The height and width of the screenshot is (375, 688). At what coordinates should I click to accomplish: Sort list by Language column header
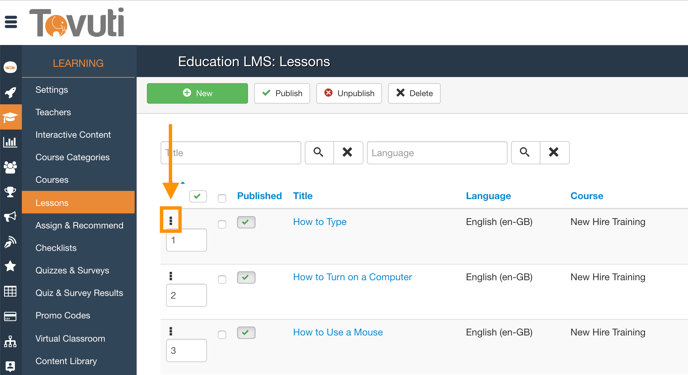488,196
